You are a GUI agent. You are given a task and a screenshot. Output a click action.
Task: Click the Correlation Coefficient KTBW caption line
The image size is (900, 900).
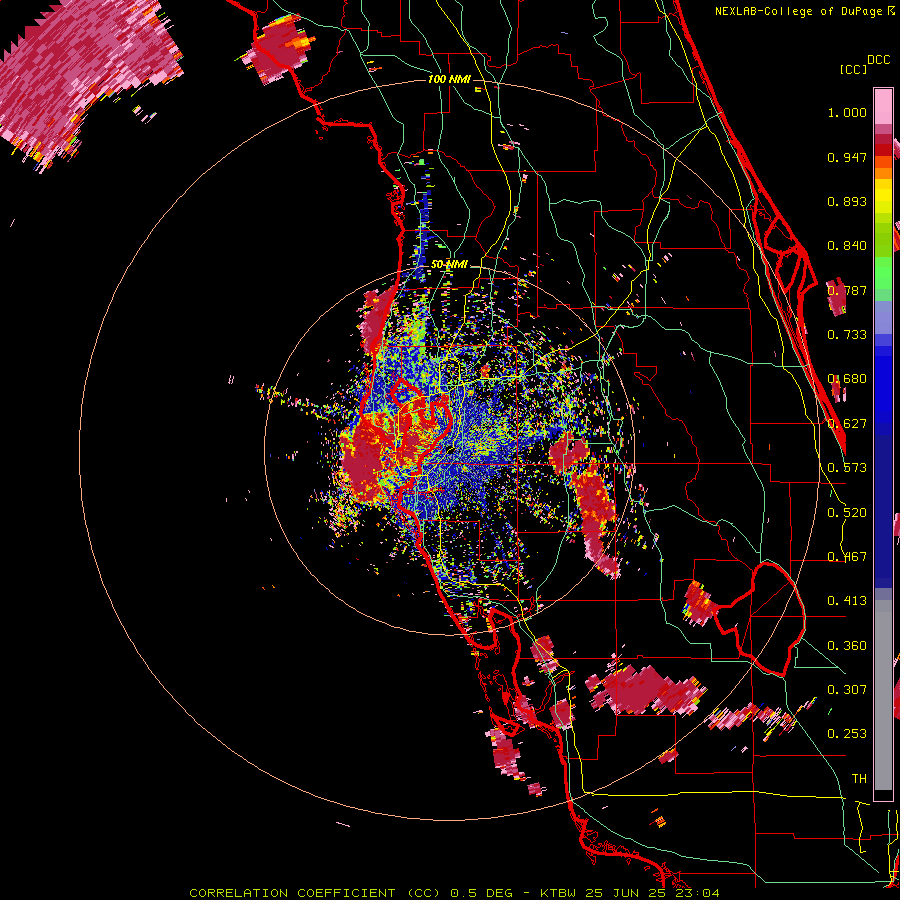454,893
